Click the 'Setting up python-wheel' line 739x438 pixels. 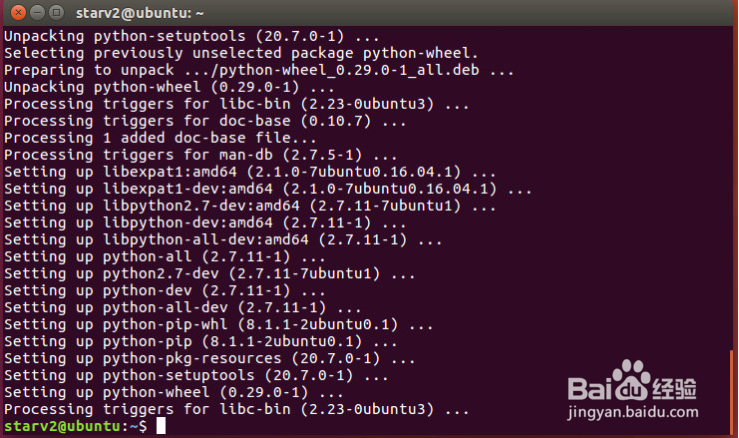point(173,392)
